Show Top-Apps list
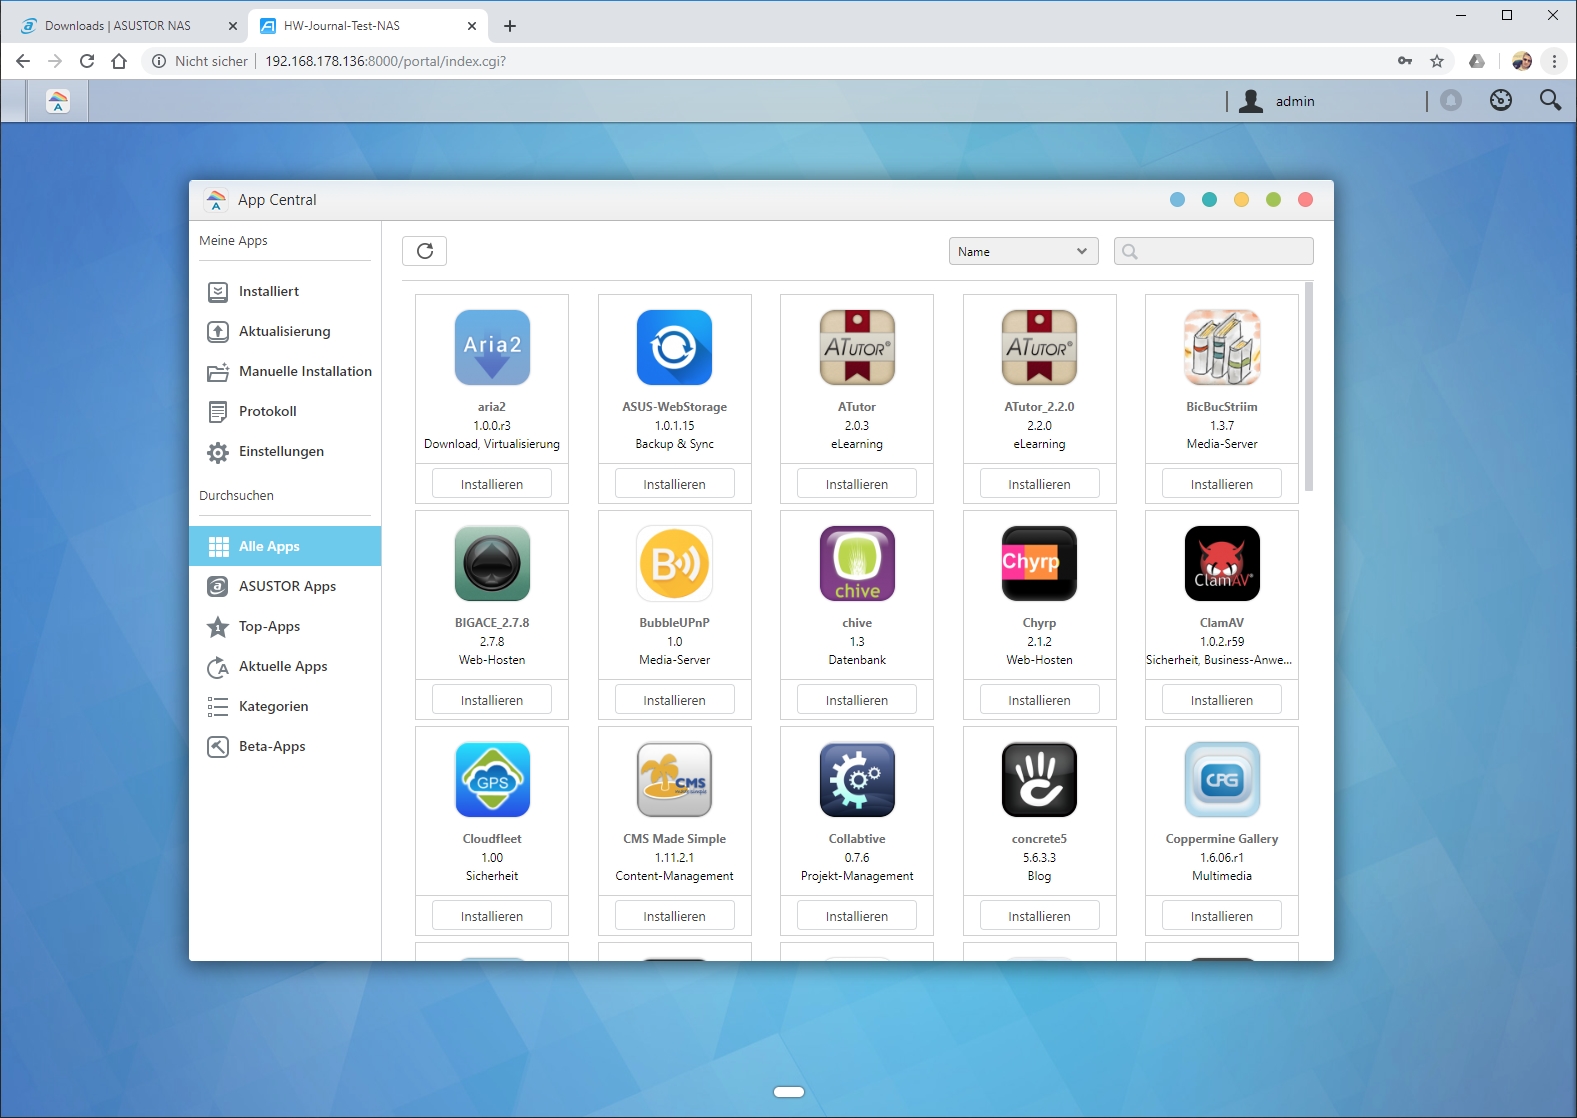This screenshot has height=1118, width=1577. (285, 626)
